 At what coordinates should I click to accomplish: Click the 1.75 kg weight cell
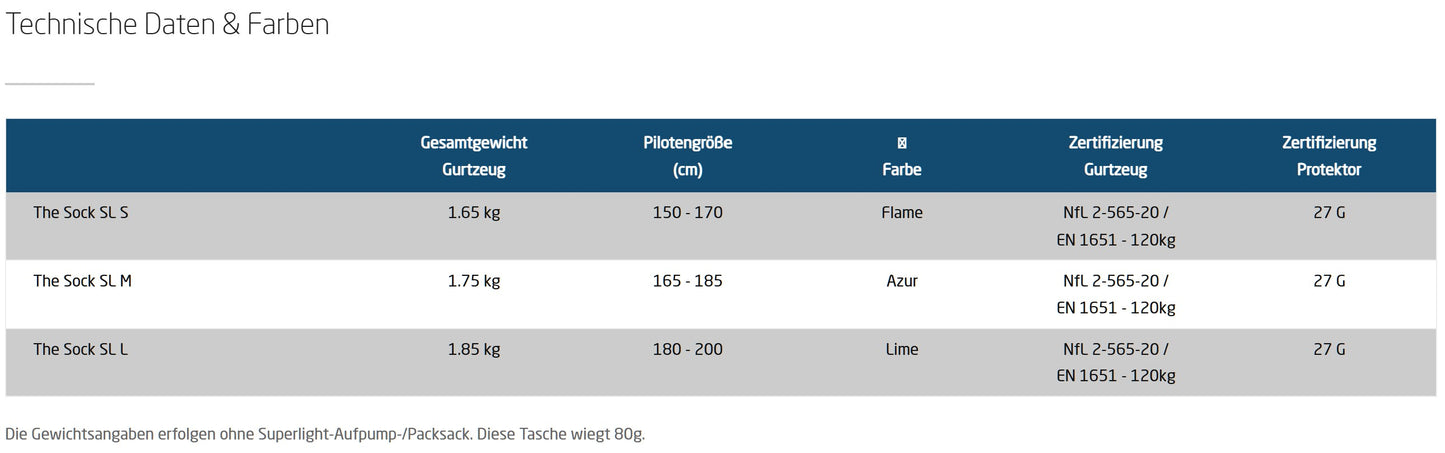474,281
